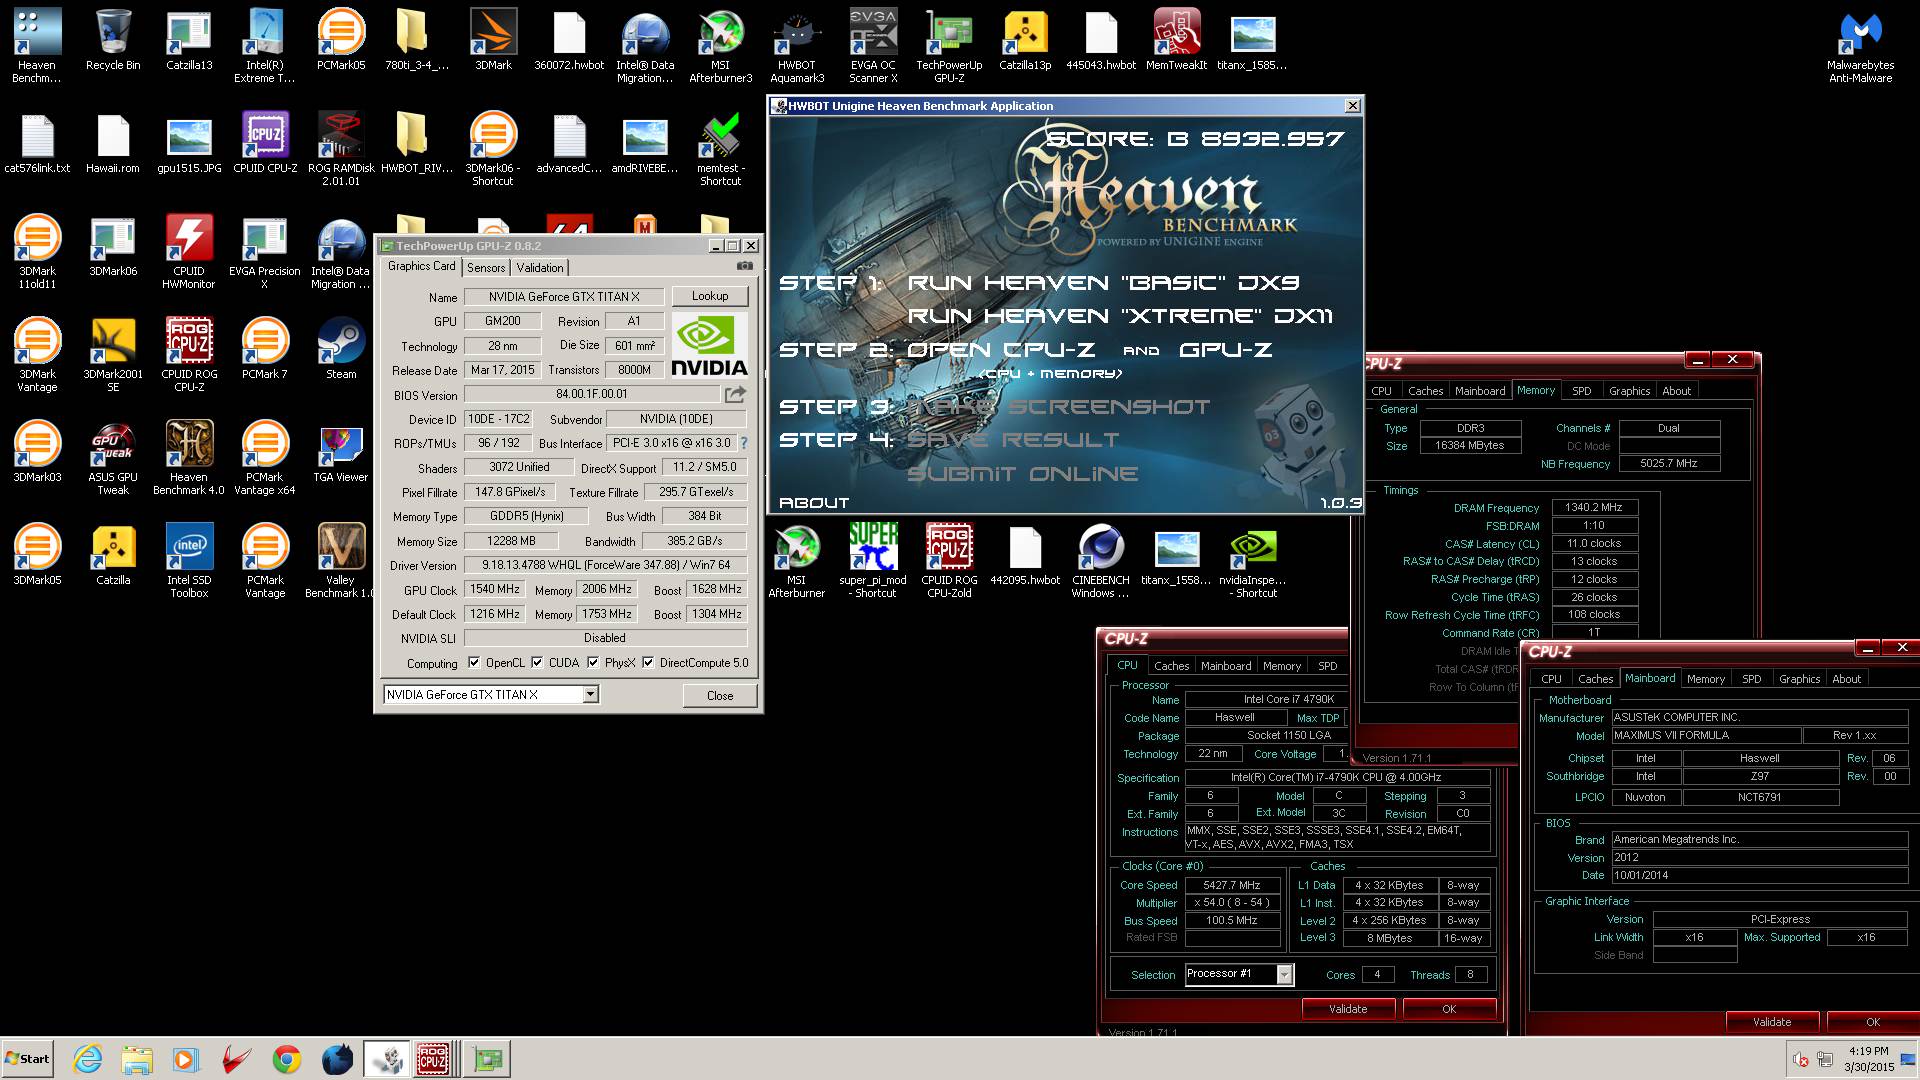Viewport: 1920px width, 1080px height.
Task: Click Run Heaven "Basic" DX9
Action: tap(1103, 283)
